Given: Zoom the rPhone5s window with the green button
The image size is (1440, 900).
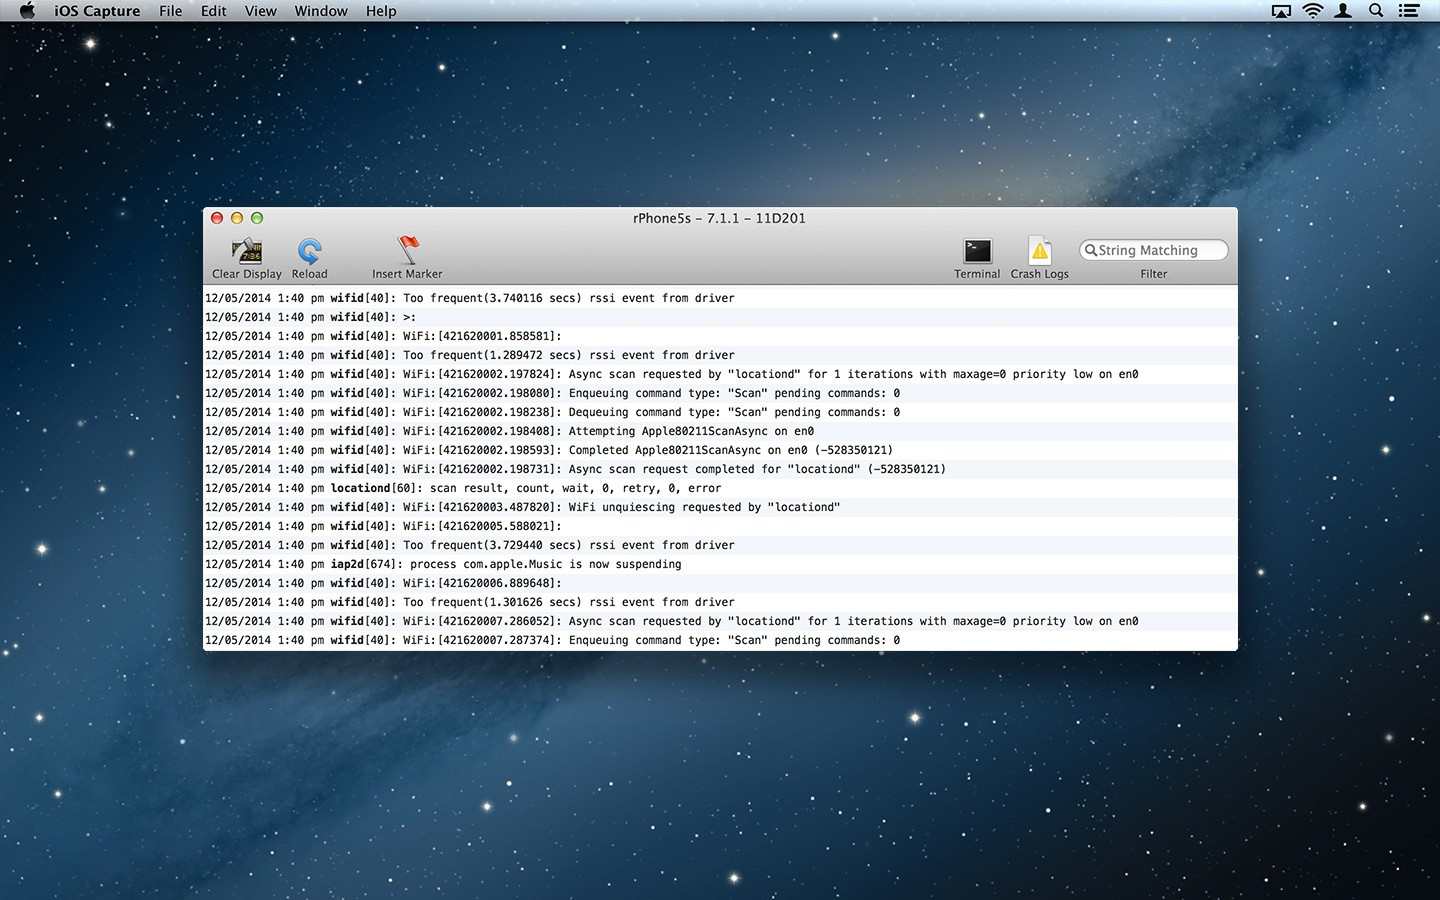Looking at the screenshot, I should coord(257,218).
